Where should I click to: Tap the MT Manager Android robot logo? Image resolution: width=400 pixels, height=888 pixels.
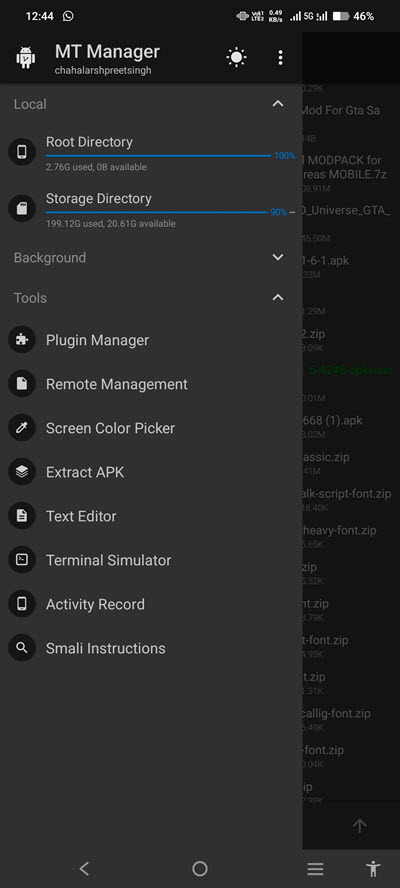click(25, 58)
